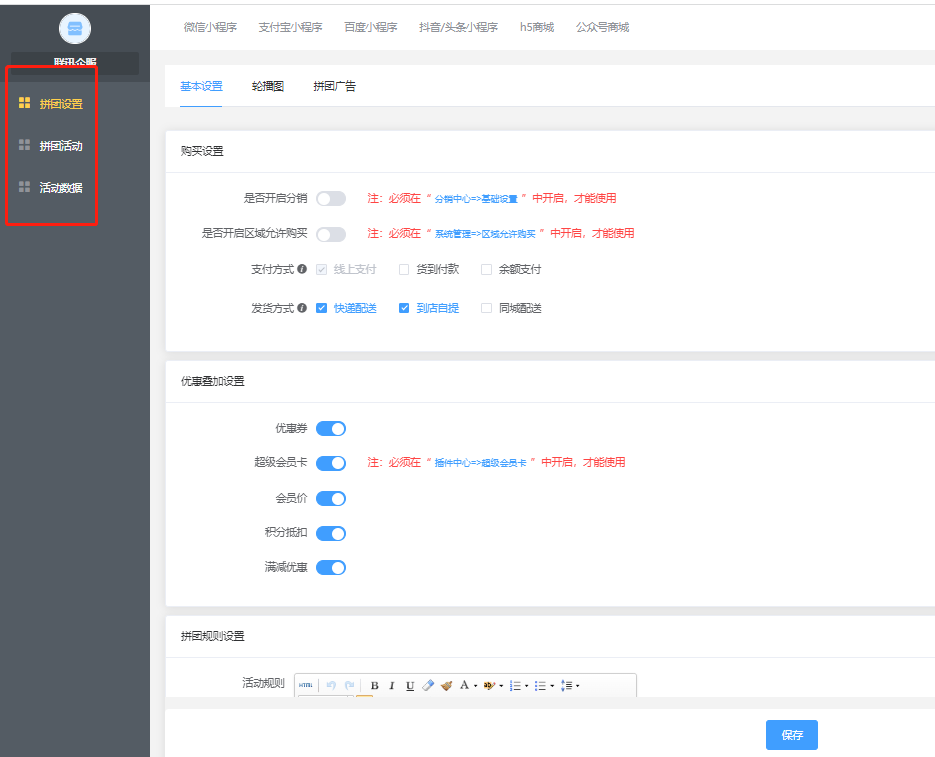Toggle the 是否开启区域允许购买 switch
Screen dimensions: 935x757
point(331,234)
